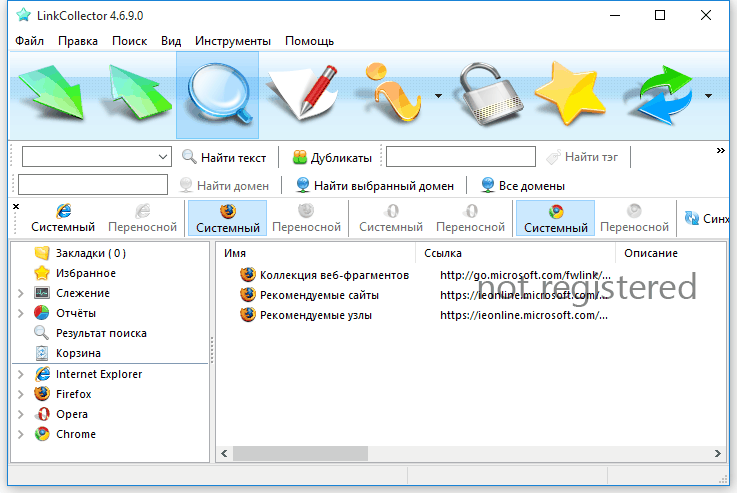Expand the Firefox tree node
737x493 pixels.
click(20, 394)
